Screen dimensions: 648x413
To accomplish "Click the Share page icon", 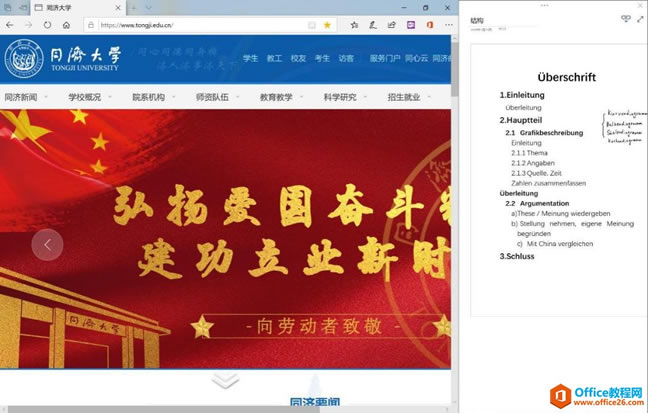I will [392, 25].
